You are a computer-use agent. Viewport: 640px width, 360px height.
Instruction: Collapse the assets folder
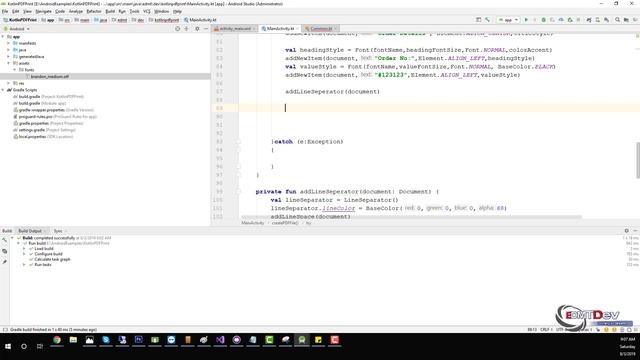pyautogui.click(x=9, y=63)
